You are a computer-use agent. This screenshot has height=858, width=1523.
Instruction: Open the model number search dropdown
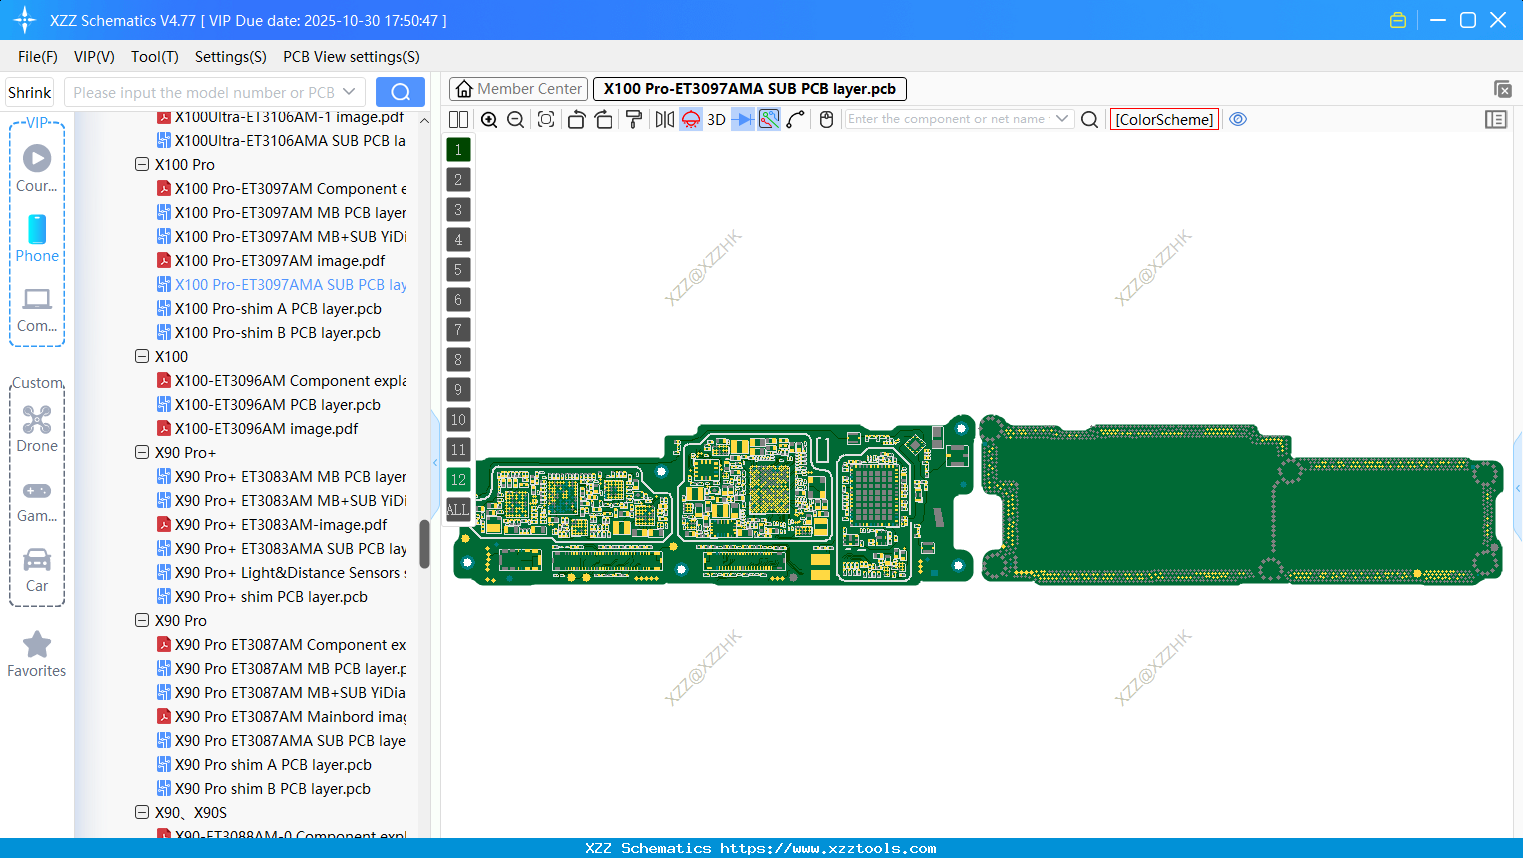[x=349, y=91]
